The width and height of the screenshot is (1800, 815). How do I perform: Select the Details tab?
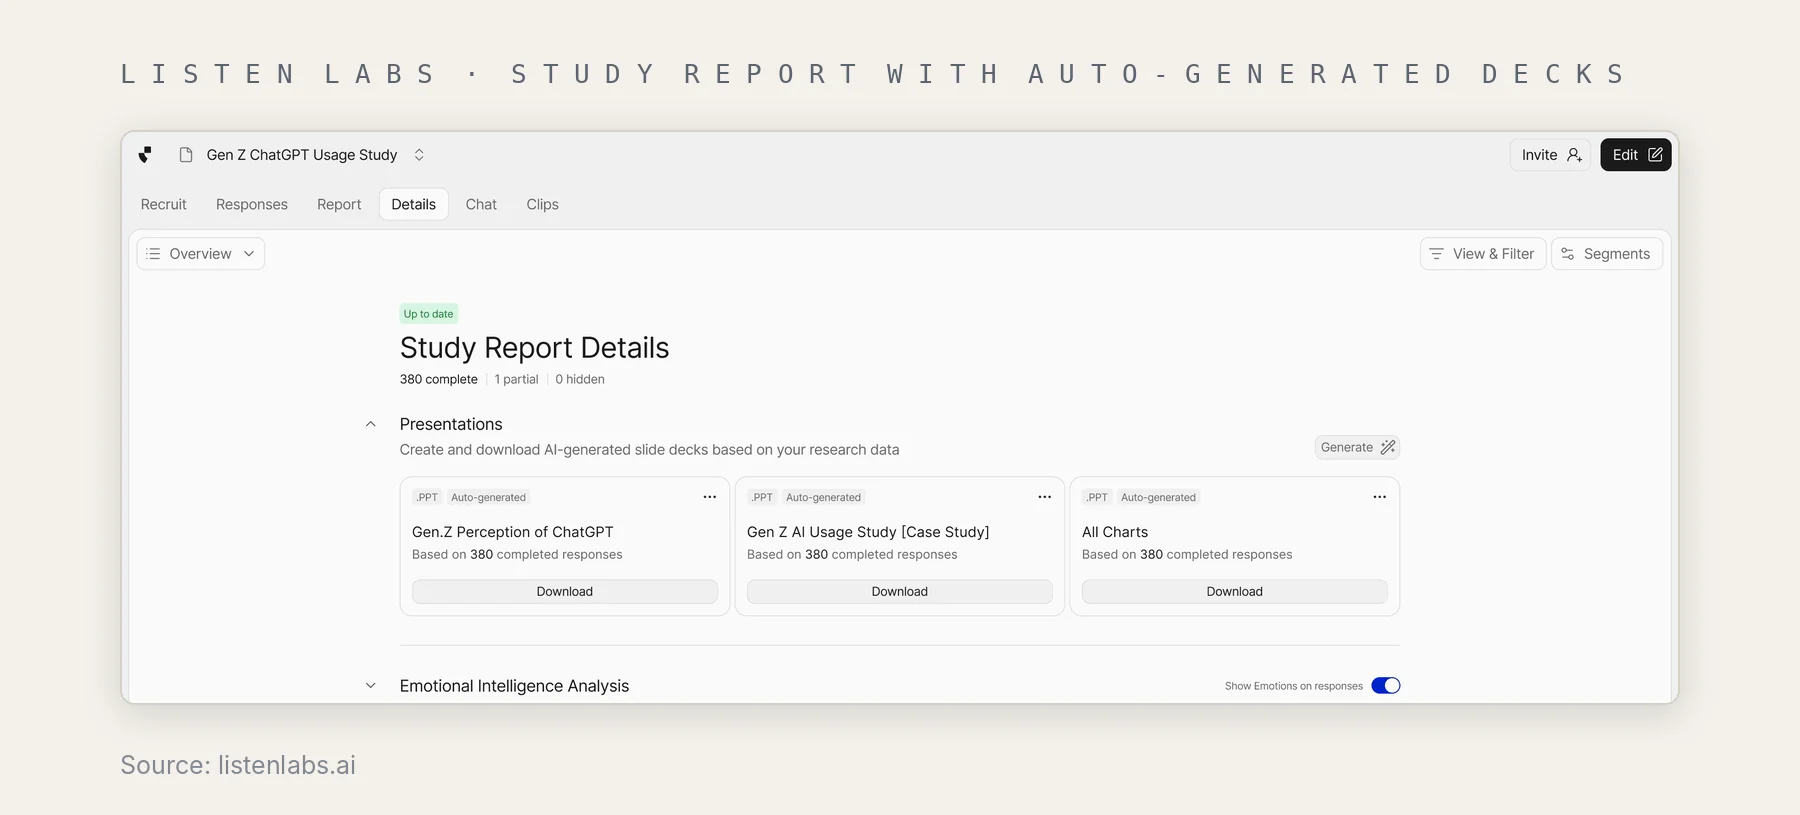(414, 204)
